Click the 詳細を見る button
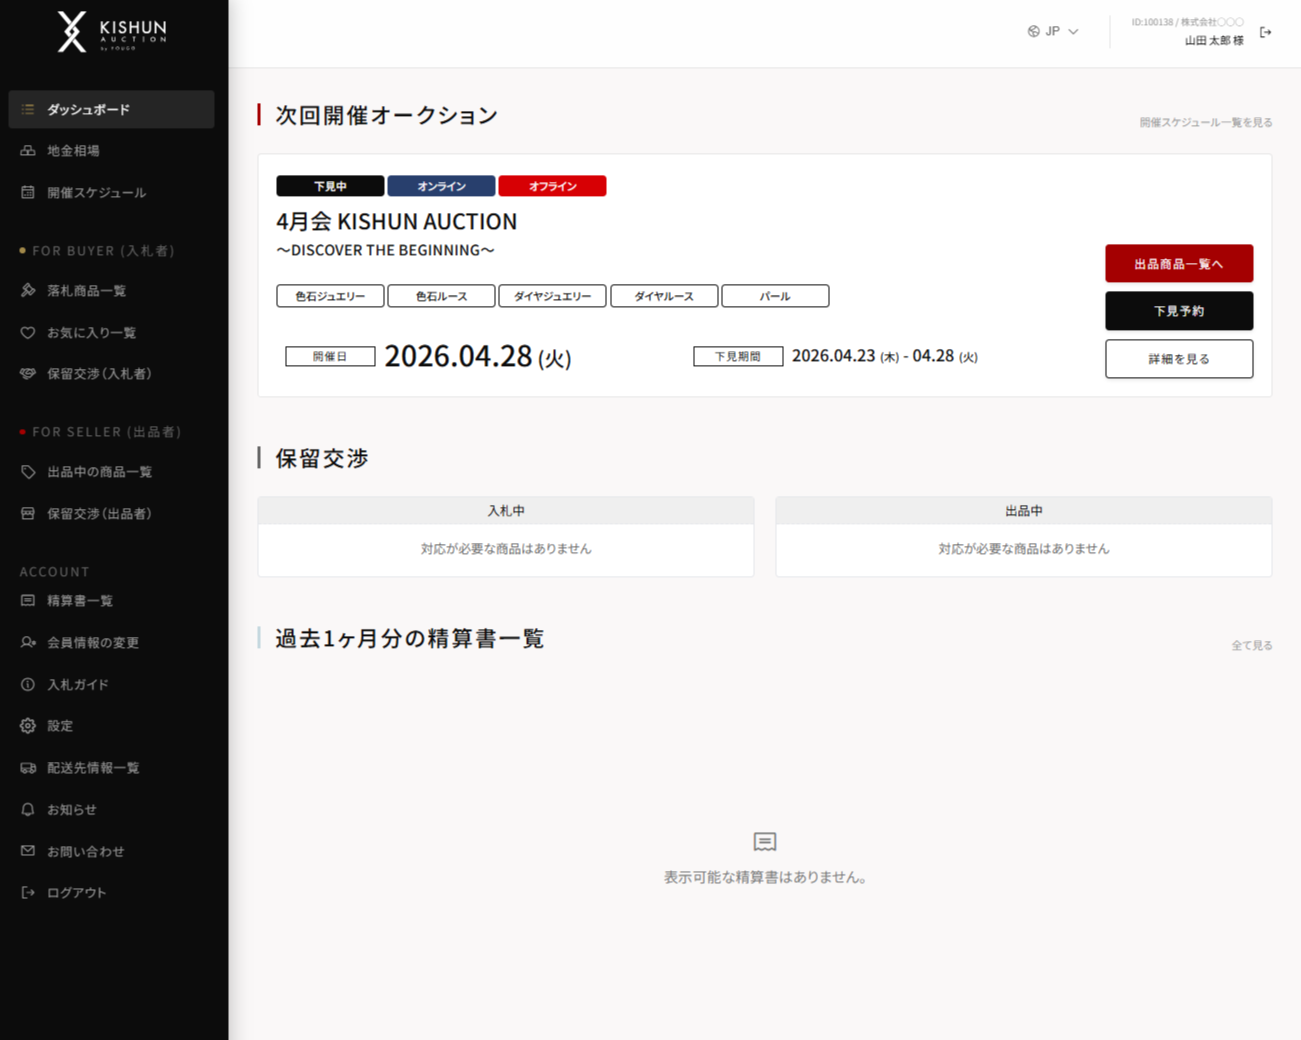The image size is (1301, 1040). [x=1178, y=359]
